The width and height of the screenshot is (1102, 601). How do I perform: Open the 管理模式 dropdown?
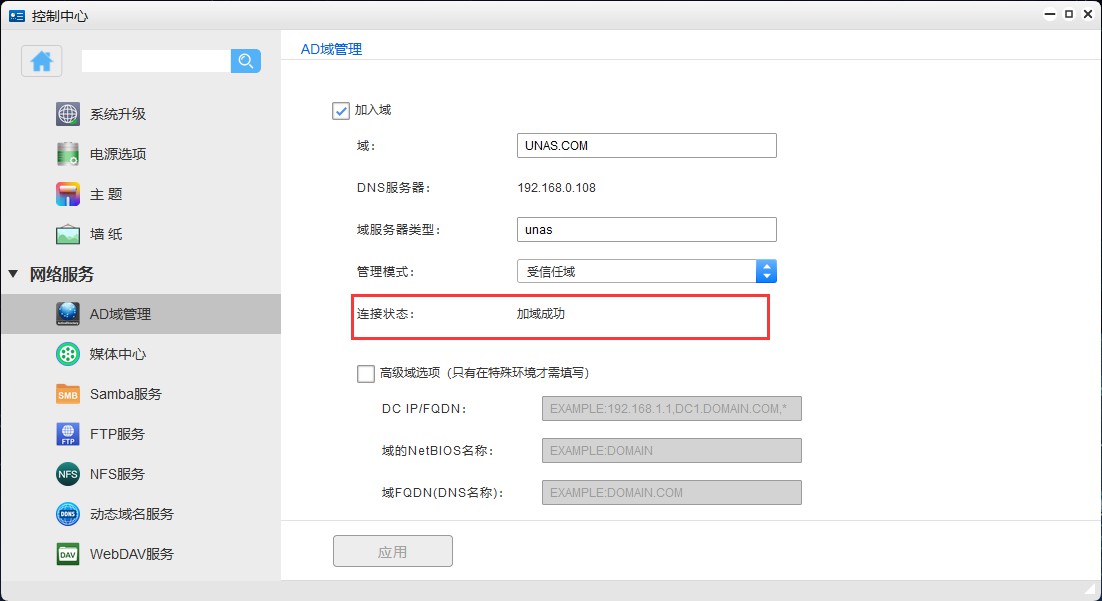766,271
